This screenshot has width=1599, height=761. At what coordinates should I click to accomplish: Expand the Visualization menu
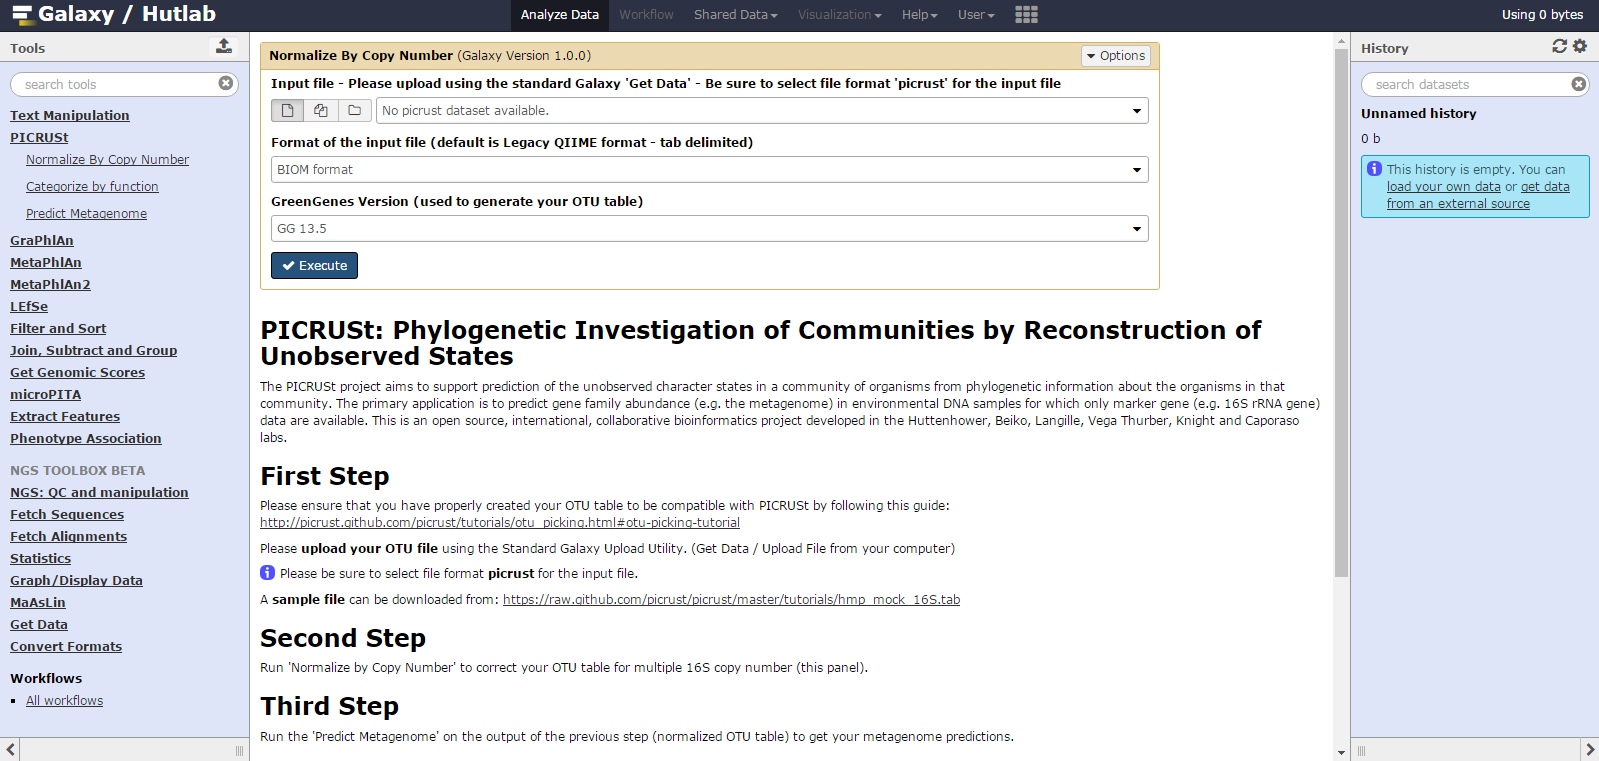point(839,15)
